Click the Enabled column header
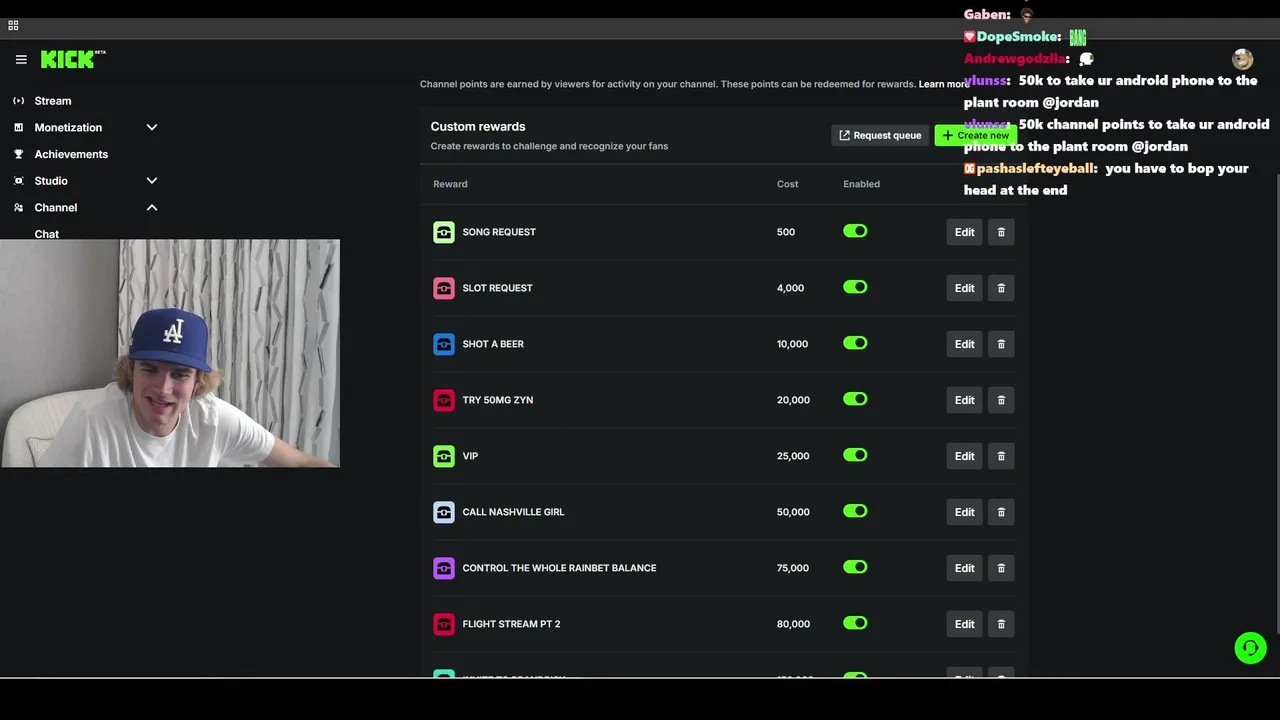The width and height of the screenshot is (1280, 720). pos(861,184)
